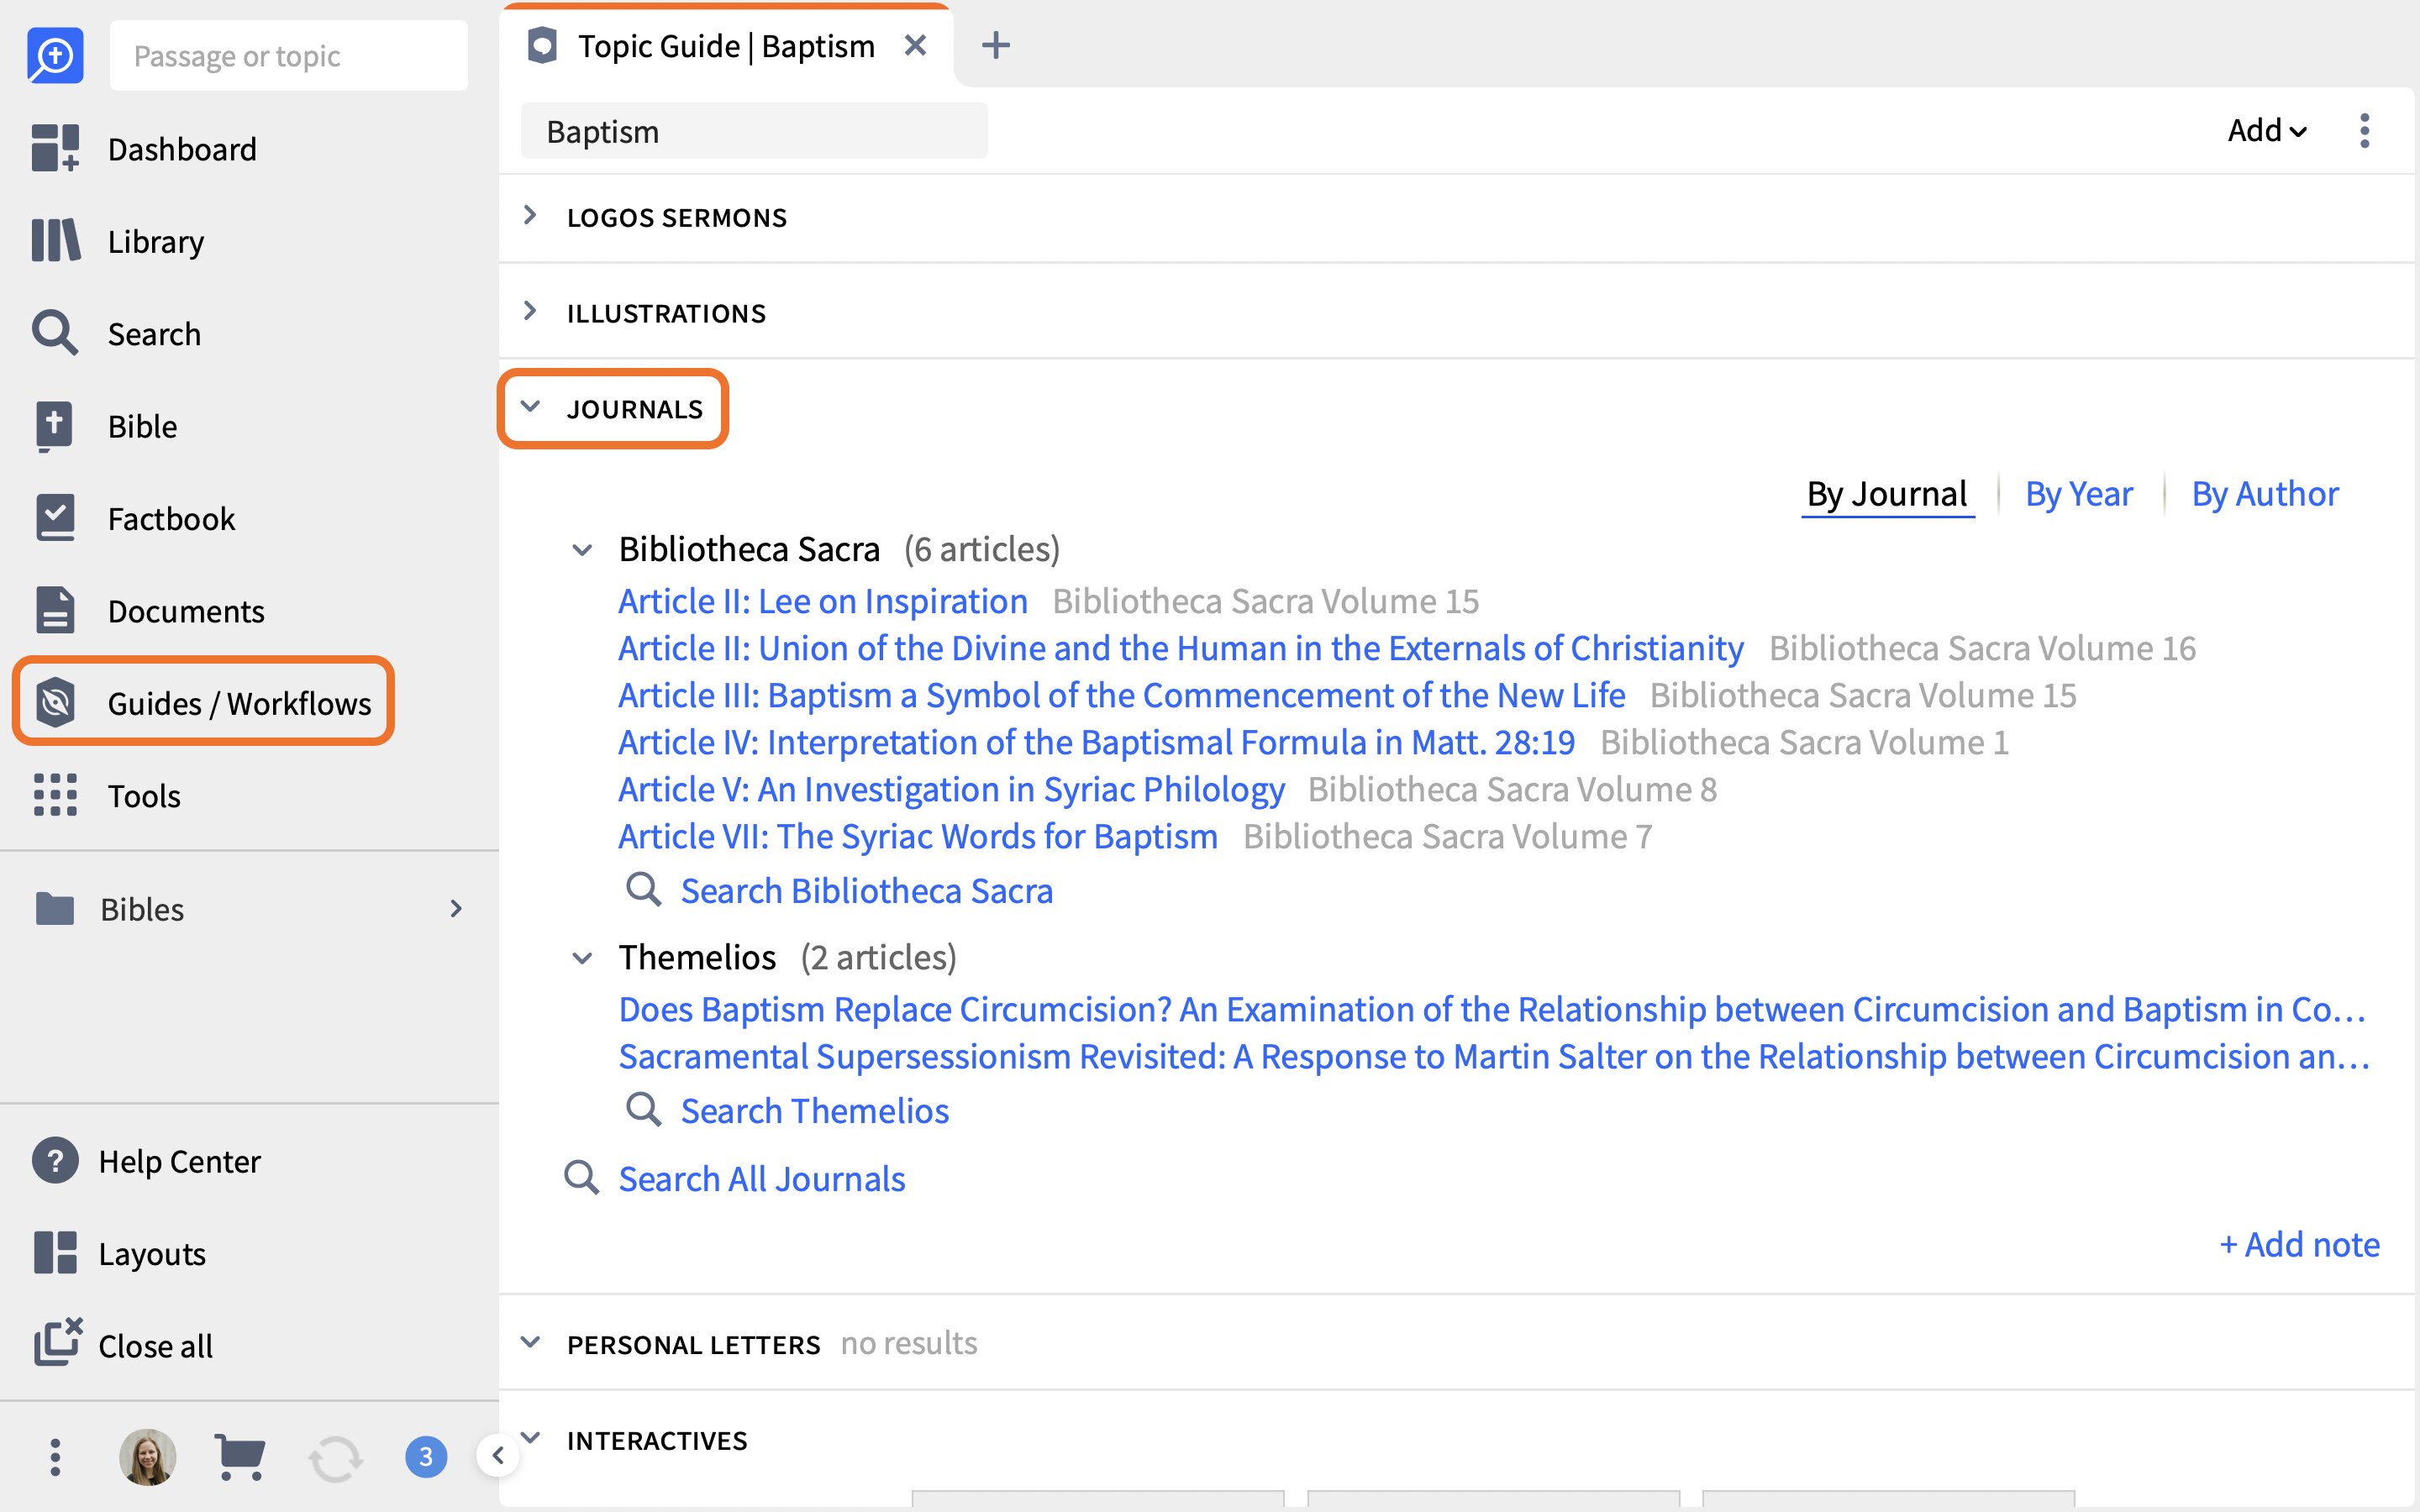
Task: Open Article II: Lee on Inspiration
Action: (822, 601)
